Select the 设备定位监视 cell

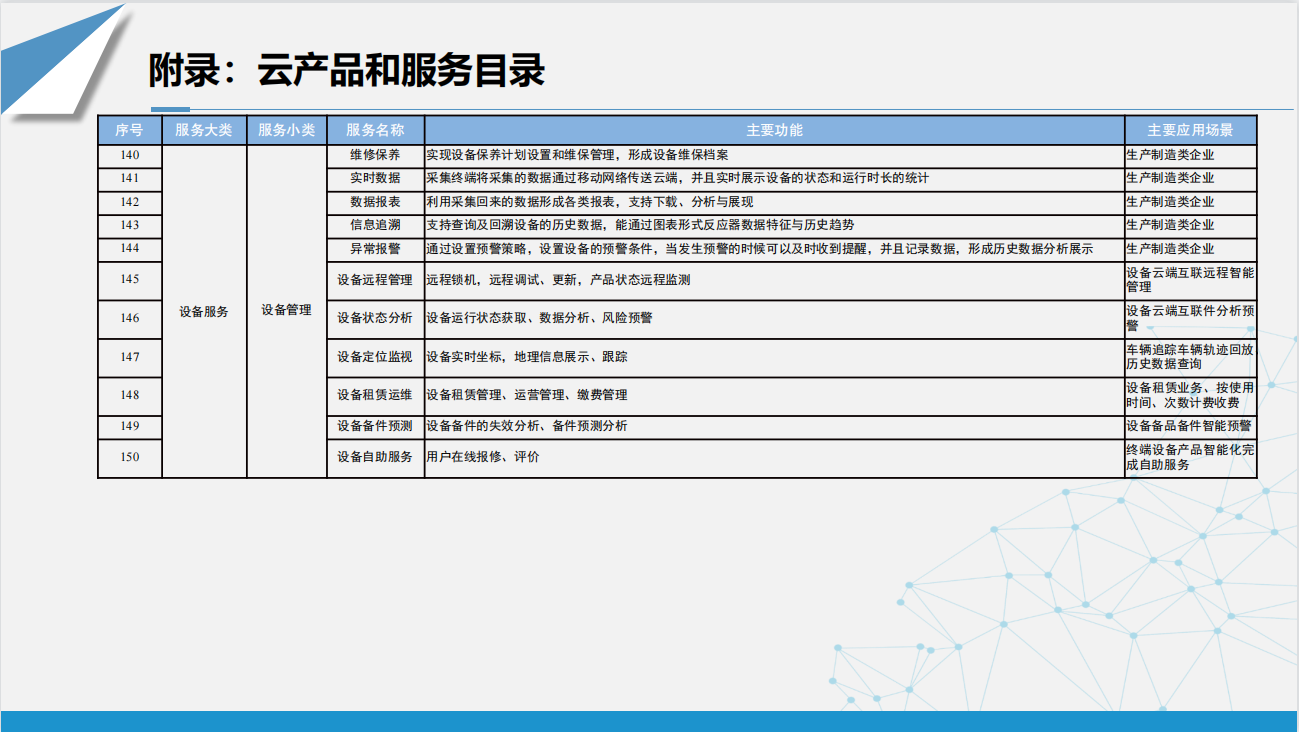tap(375, 357)
